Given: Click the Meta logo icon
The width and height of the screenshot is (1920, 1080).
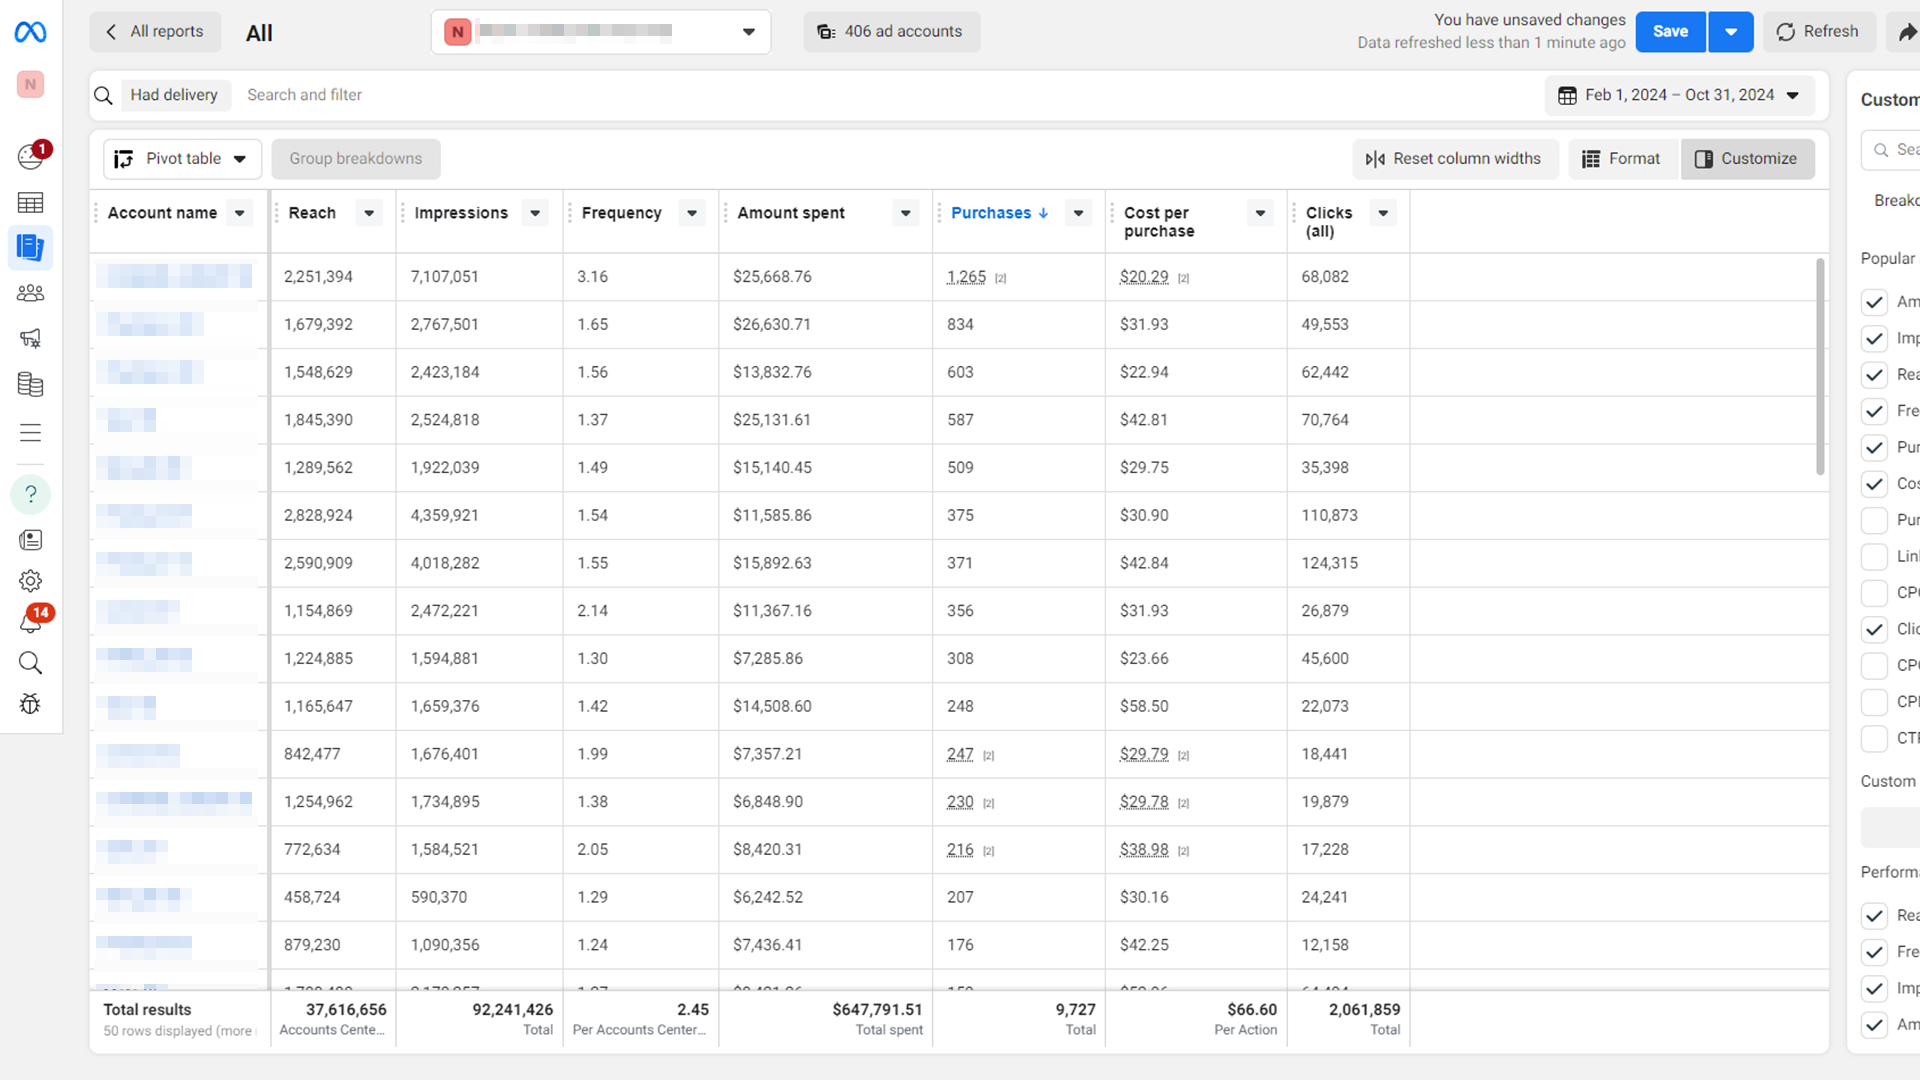Looking at the screenshot, I should tap(30, 32).
